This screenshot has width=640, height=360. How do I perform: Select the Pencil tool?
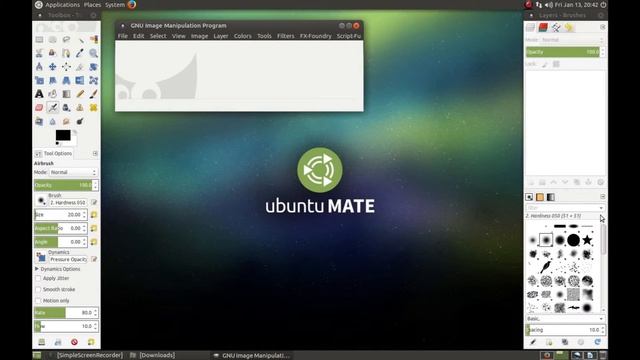(80, 94)
